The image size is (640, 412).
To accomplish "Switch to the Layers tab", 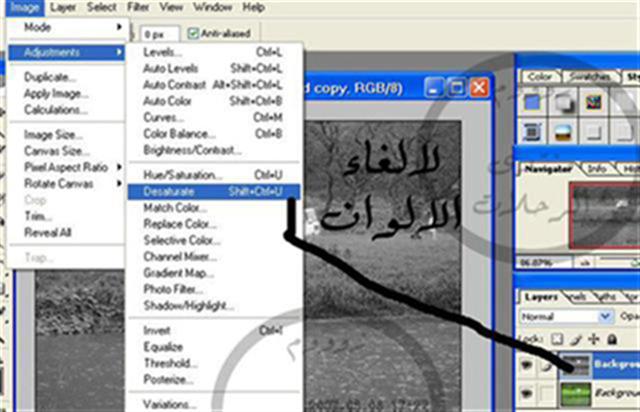I will (541, 297).
